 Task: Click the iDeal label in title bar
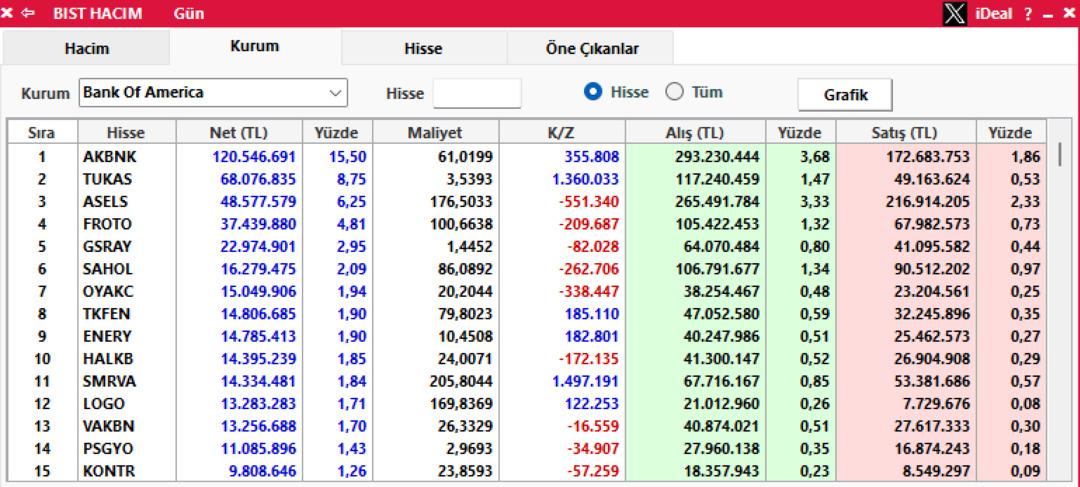pos(993,14)
